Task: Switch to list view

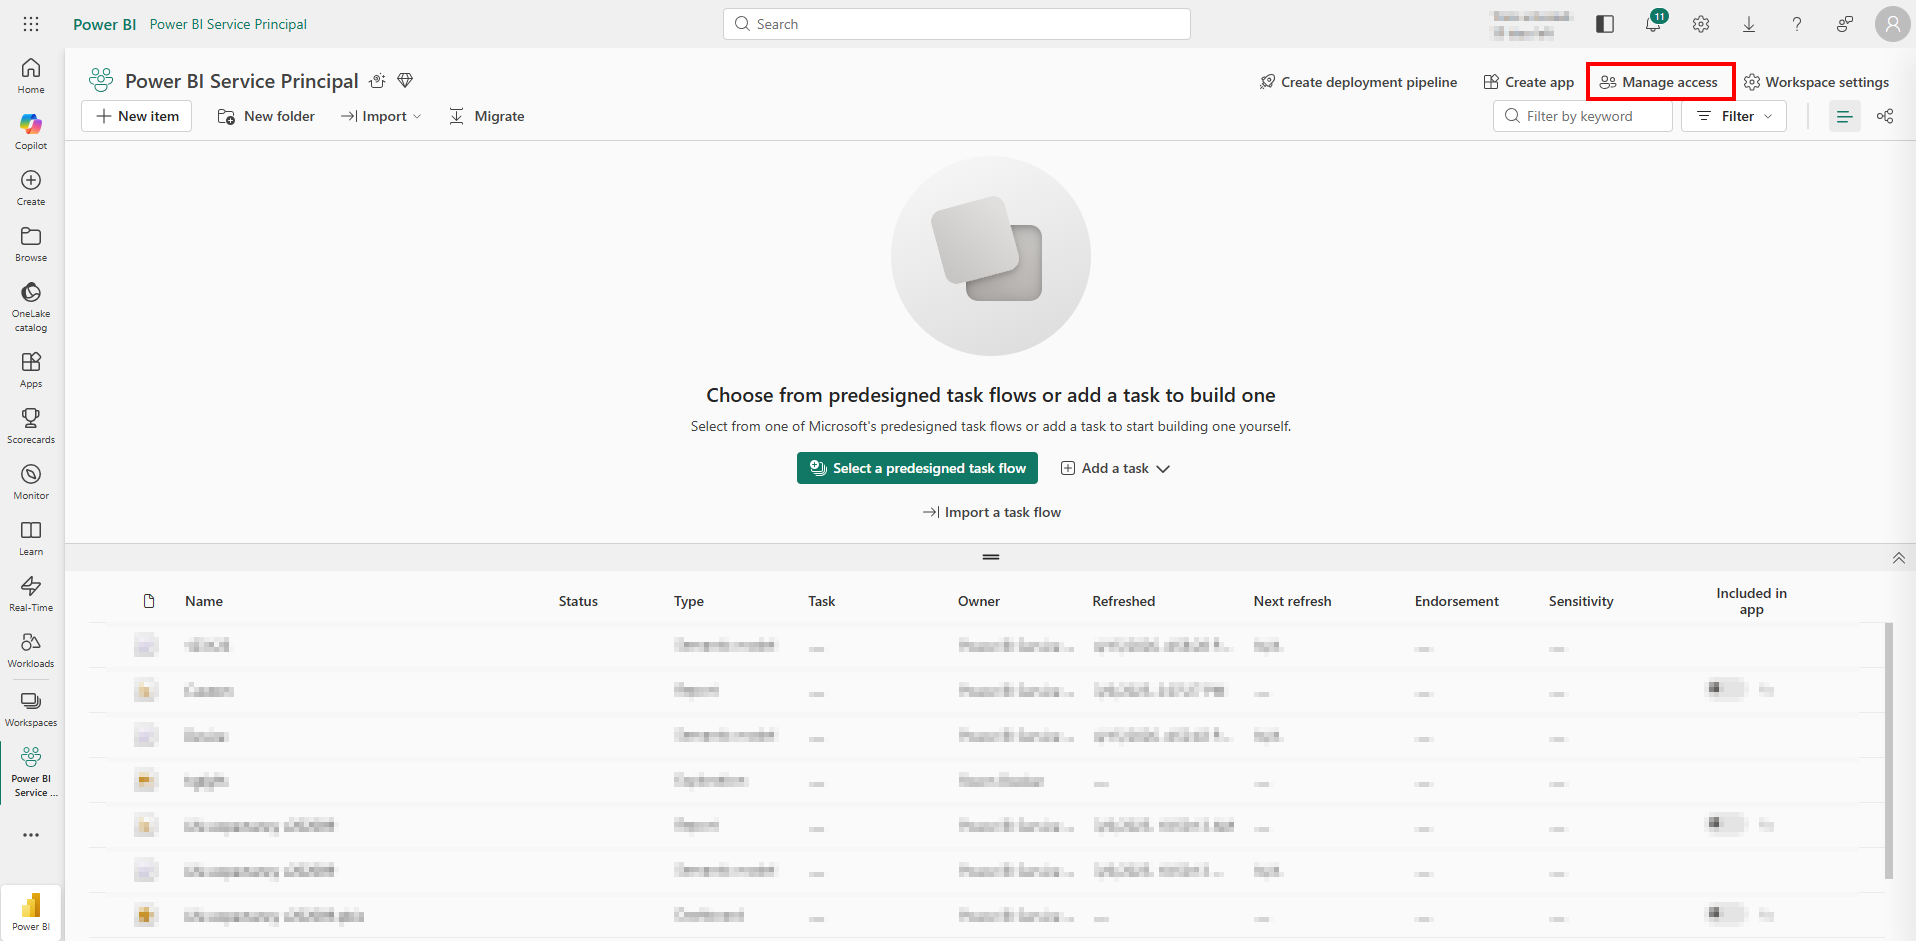Action: pyautogui.click(x=1844, y=117)
